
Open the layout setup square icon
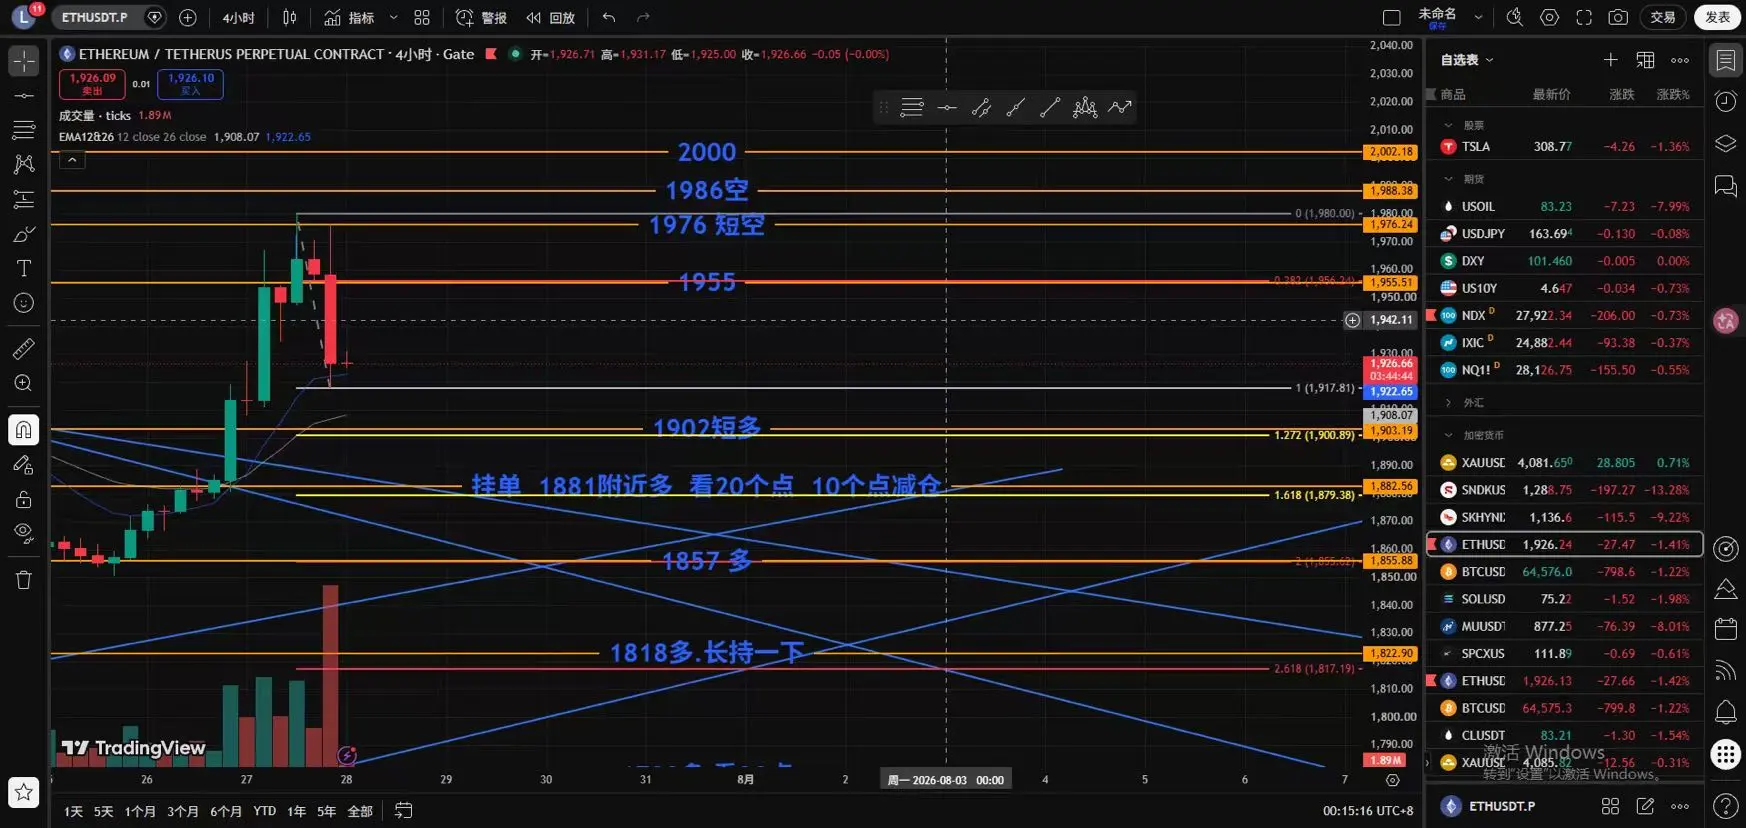(x=1391, y=17)
